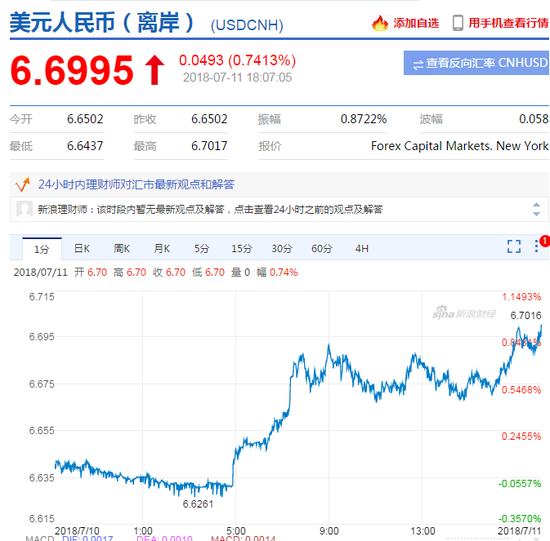Viewport: 550px width, 541px height.
Task: Switch to the 周K tab
Action: pyautogui.click(x=121, y=249)
